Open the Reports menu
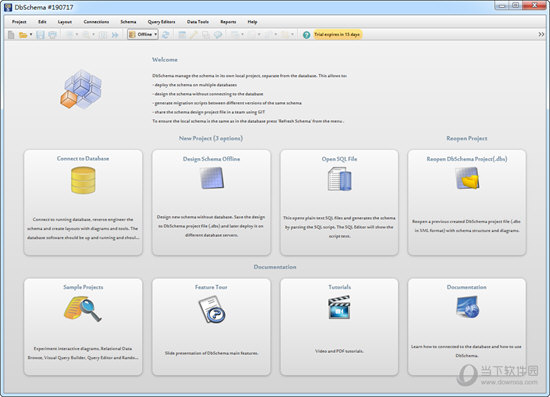The height and width of the screenshot is (397, 550). pos(228,22)
